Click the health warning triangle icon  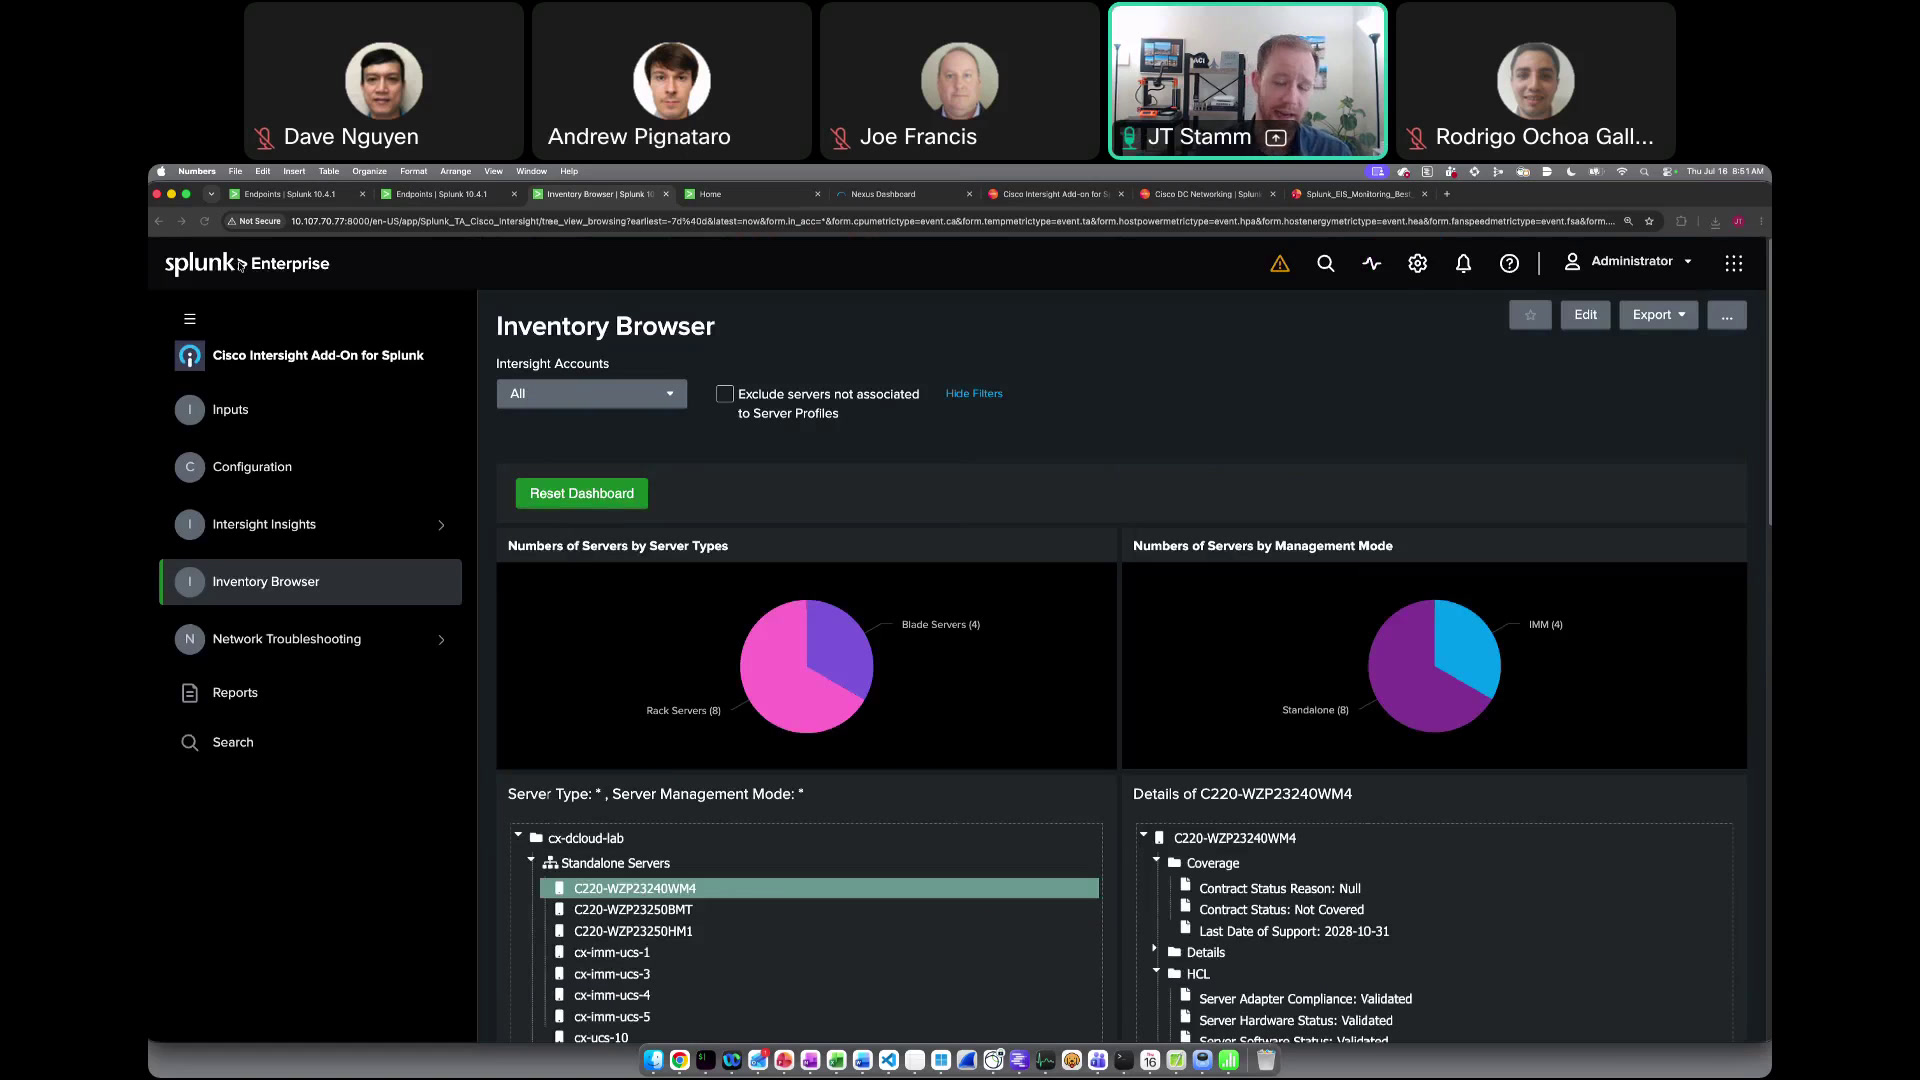tap(1279, 264)
